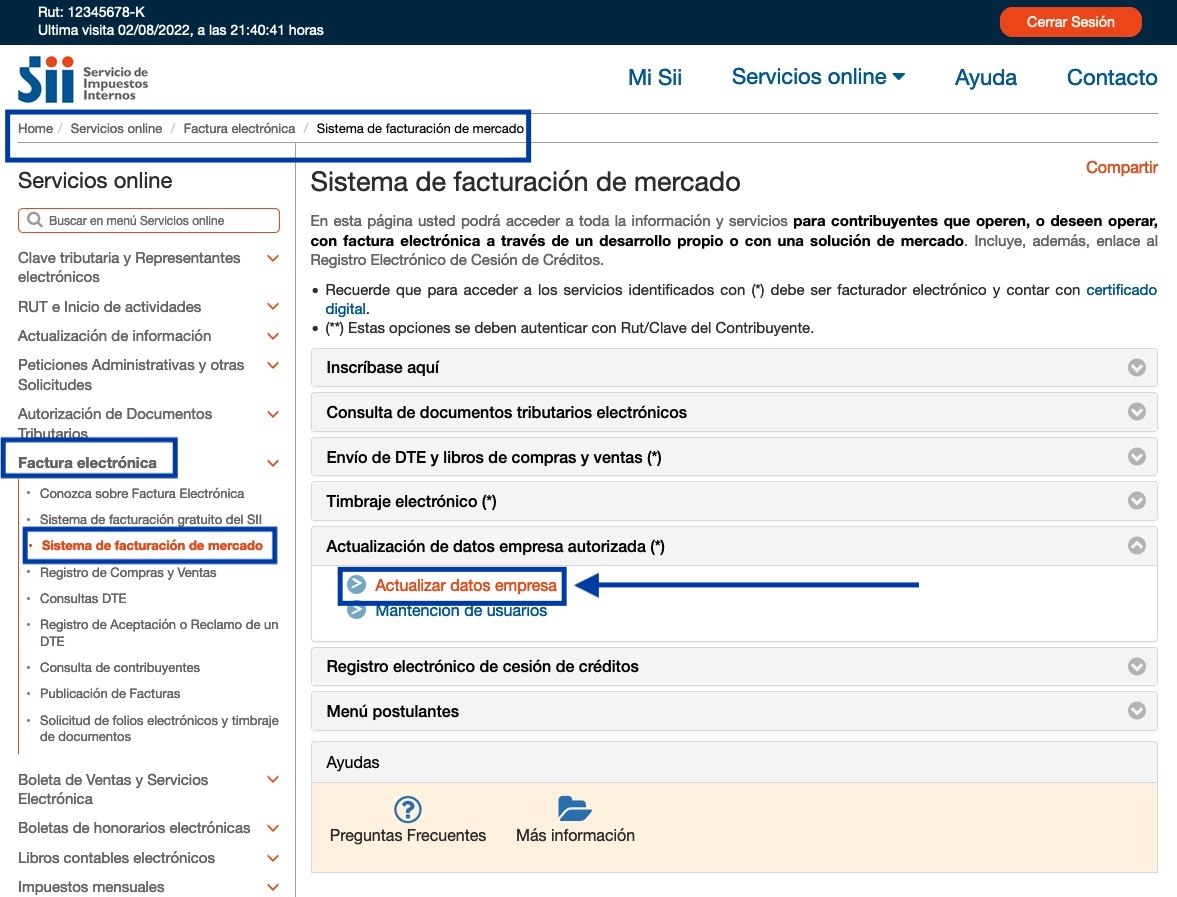
Task: Click Compartir link at top right
Action: coord(1121,168)
